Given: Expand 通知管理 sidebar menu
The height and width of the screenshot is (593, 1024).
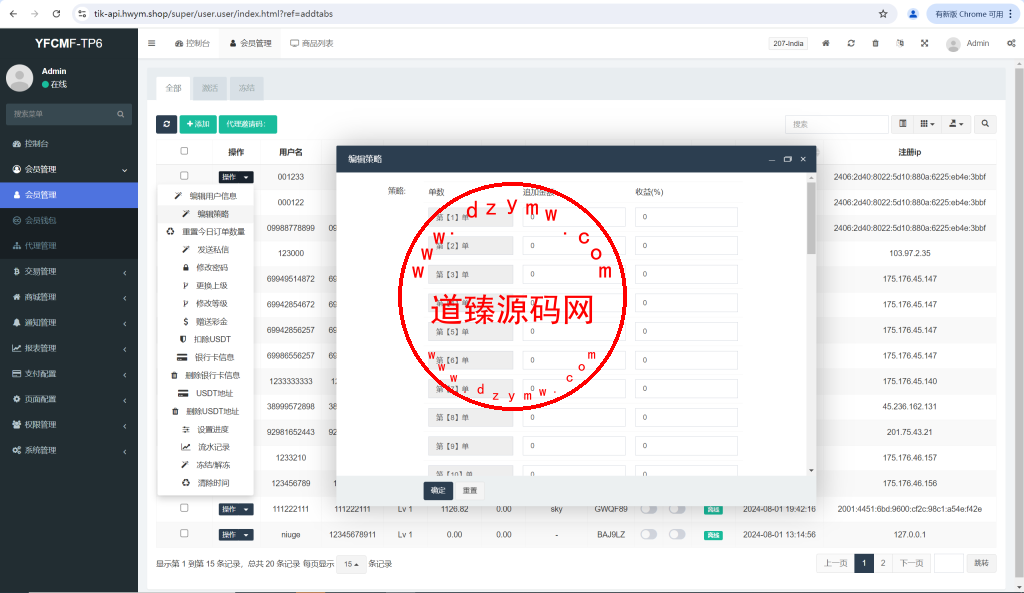Looking at the screenshot, I should (x=69, y=323).
